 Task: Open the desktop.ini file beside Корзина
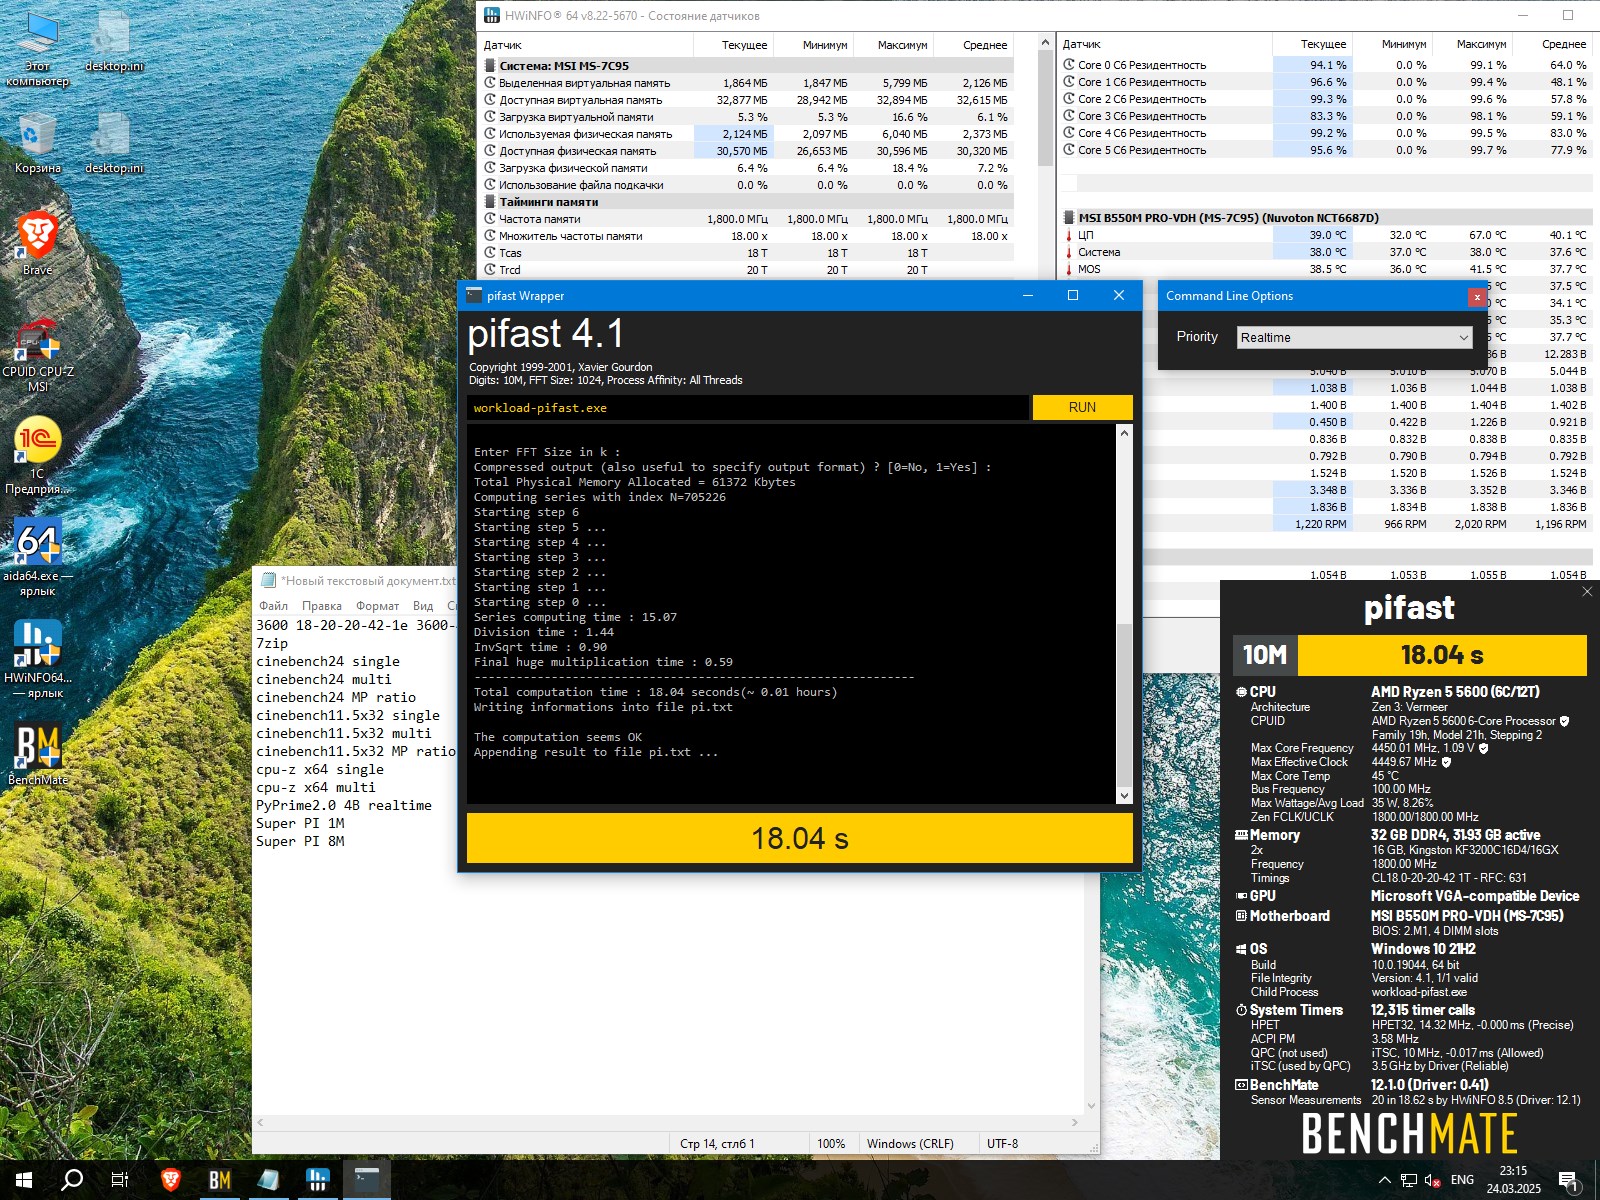click(114, 143)
